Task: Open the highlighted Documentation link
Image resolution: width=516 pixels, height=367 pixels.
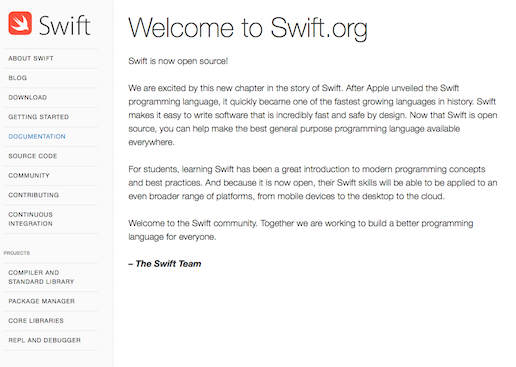Action: pyautogui.click(x=37, y=136)
